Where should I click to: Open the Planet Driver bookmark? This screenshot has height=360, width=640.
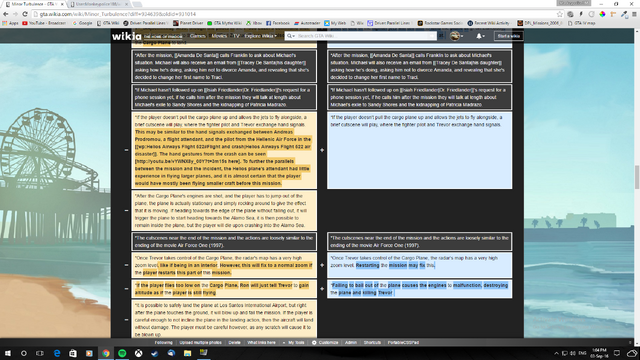pos(188,23)
